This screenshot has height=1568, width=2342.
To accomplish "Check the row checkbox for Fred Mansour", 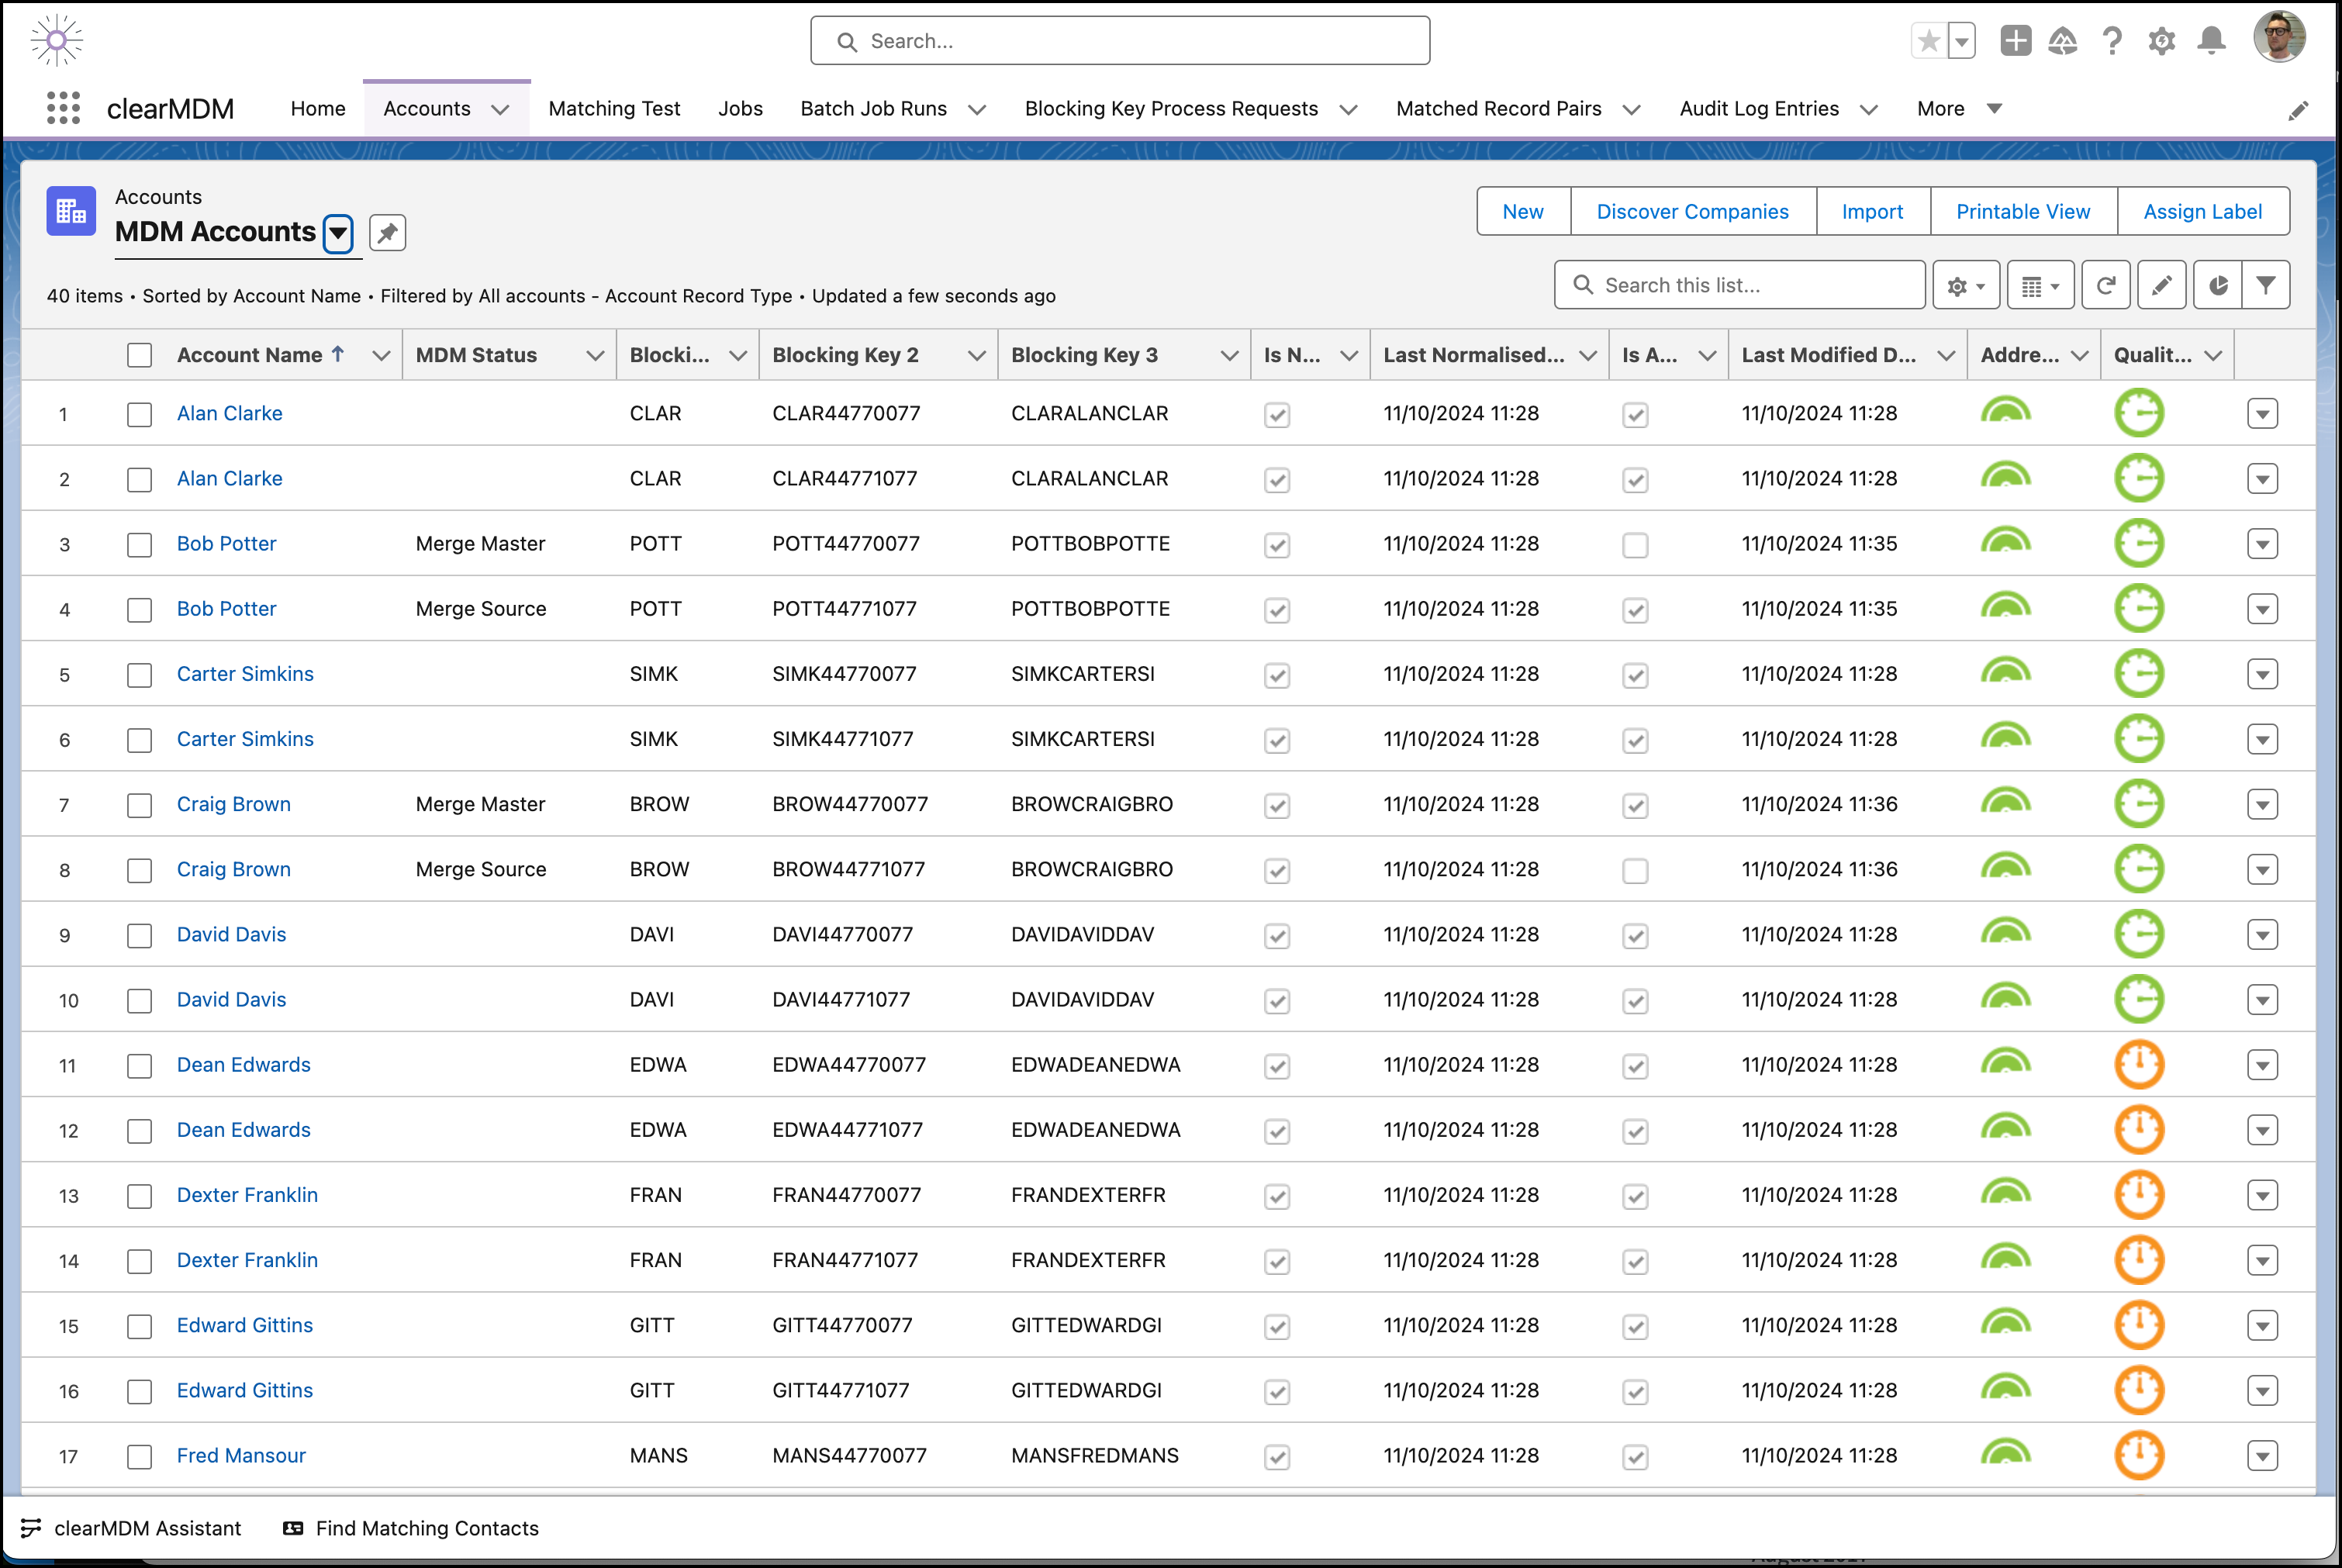I will click(140, 1457).
